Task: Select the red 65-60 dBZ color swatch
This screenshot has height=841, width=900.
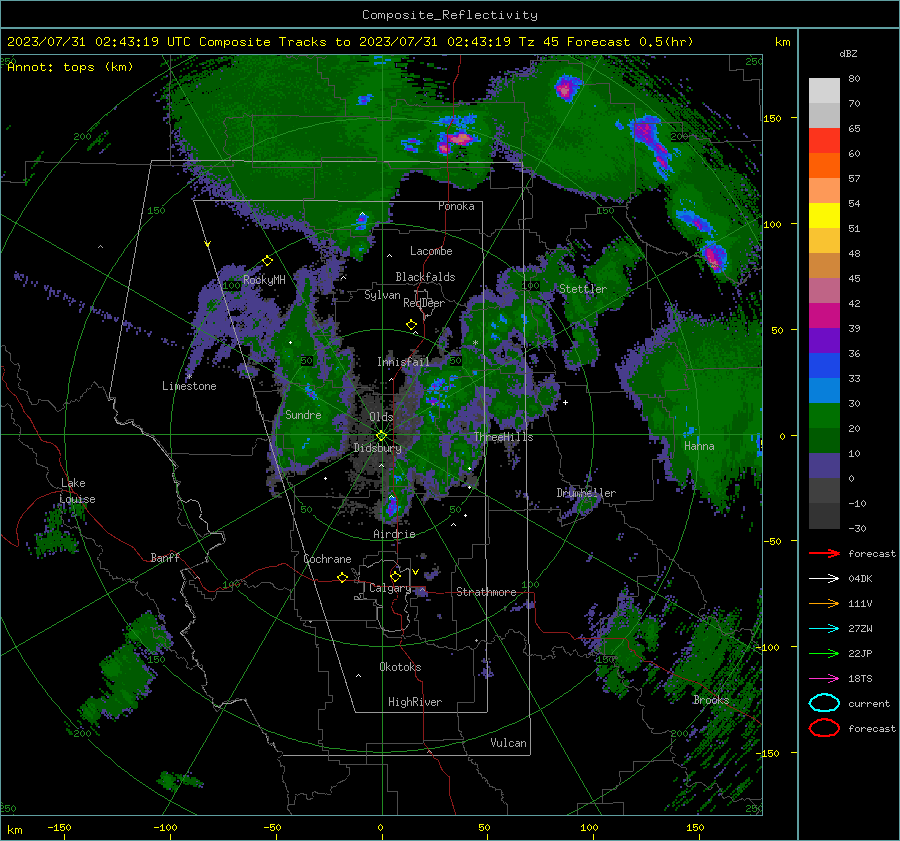Action: 824,141
